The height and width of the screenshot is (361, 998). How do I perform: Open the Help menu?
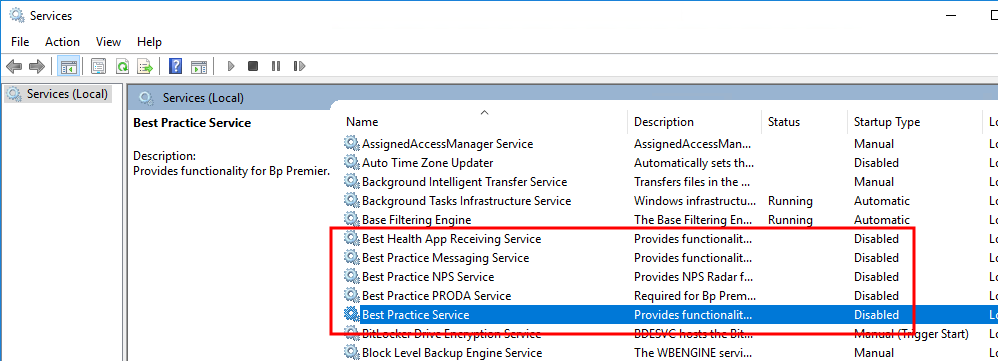tap(149, 42)
